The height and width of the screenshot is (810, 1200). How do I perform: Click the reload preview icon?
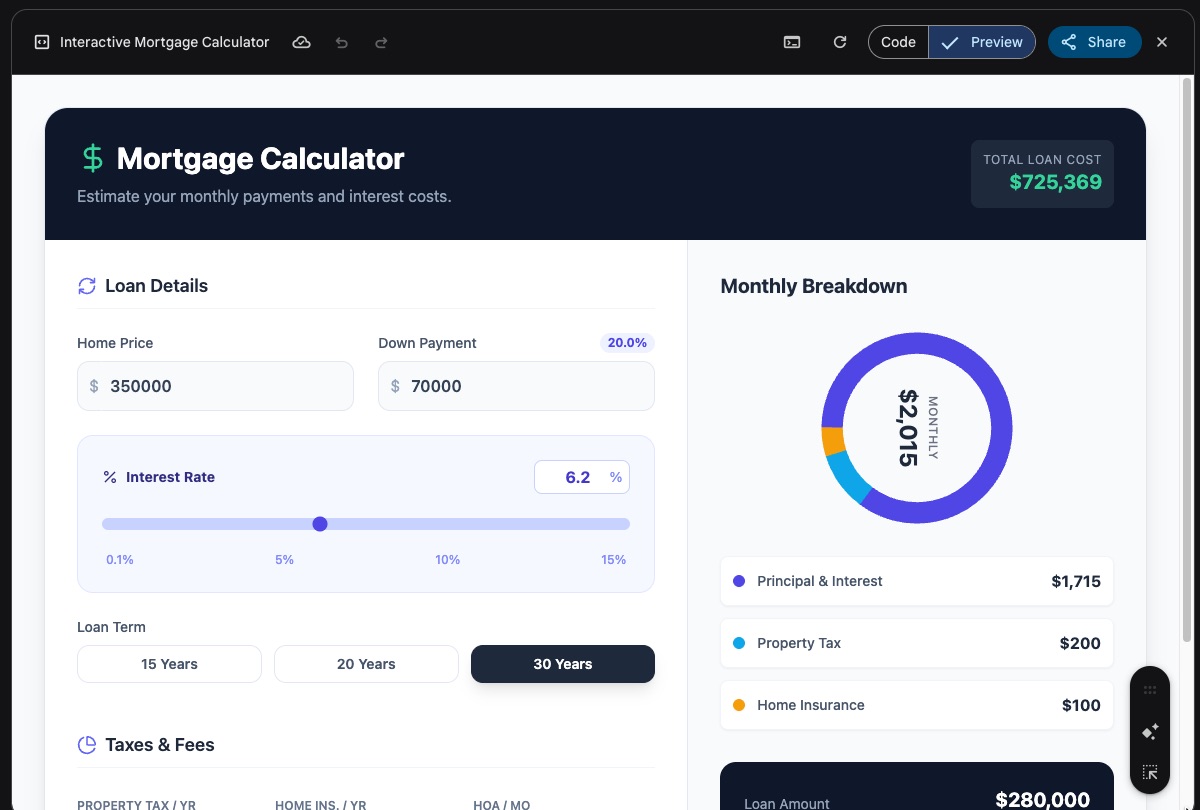[840, 42]
